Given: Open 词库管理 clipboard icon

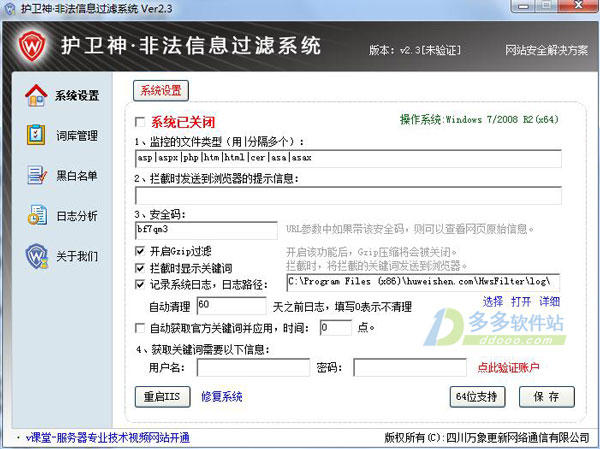Looking at the screenshot, I should (x=36, y=135).
